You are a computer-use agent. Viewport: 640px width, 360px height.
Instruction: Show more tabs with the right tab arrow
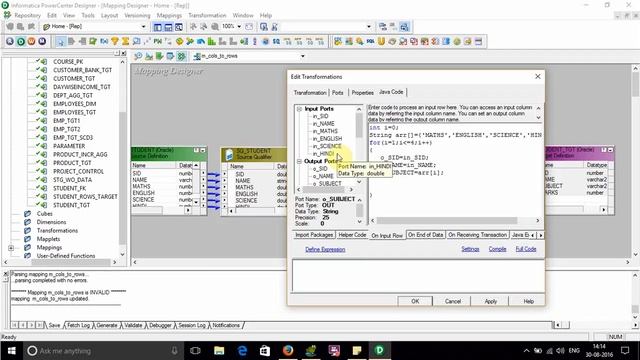tap(540, 235)
